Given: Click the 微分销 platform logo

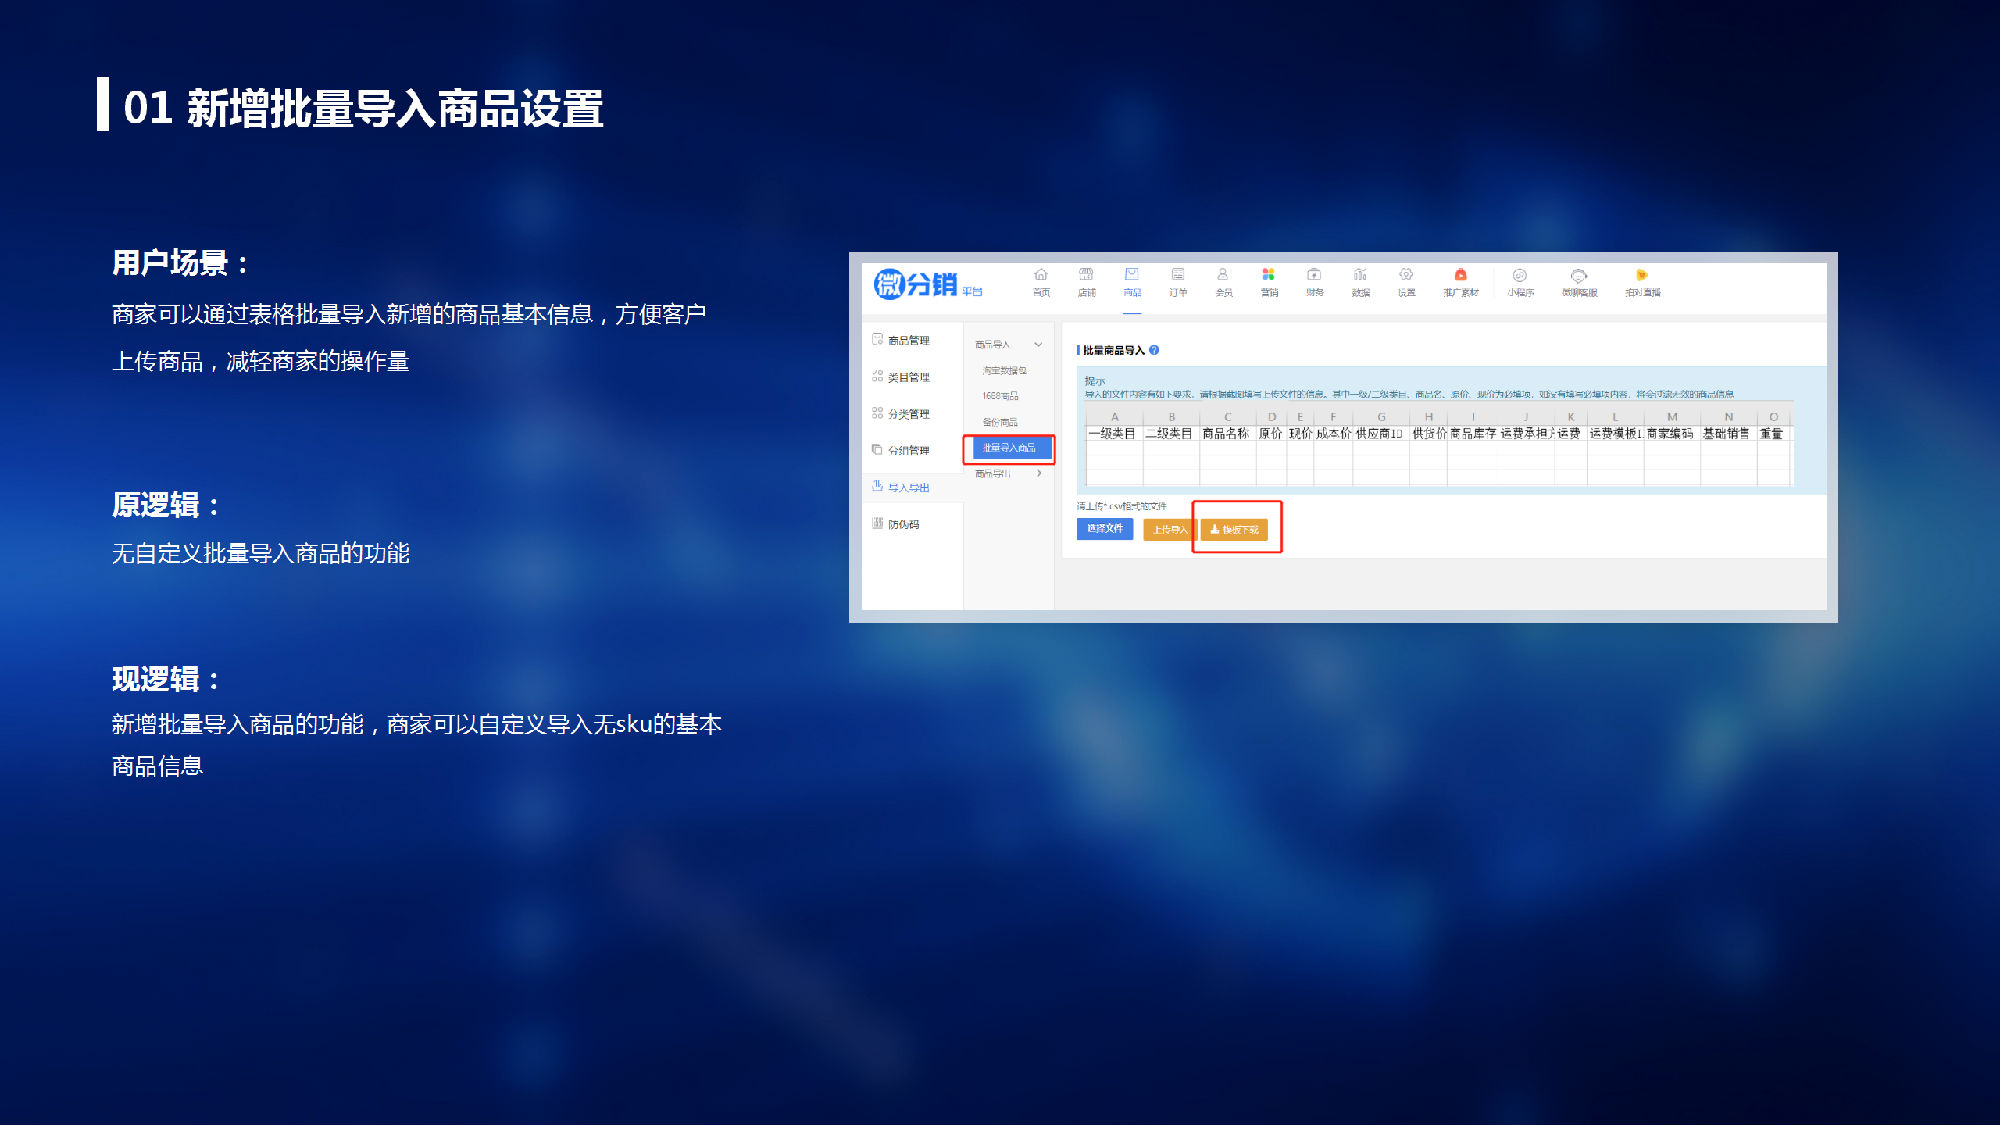Looking at the screenshot, I should click(916, 285).
